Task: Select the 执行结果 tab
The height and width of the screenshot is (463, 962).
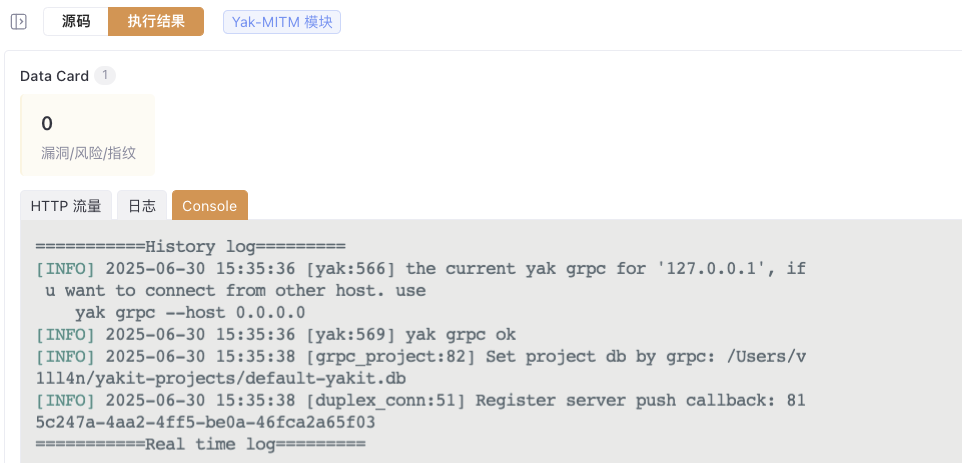Action: (x=156, y=21)
